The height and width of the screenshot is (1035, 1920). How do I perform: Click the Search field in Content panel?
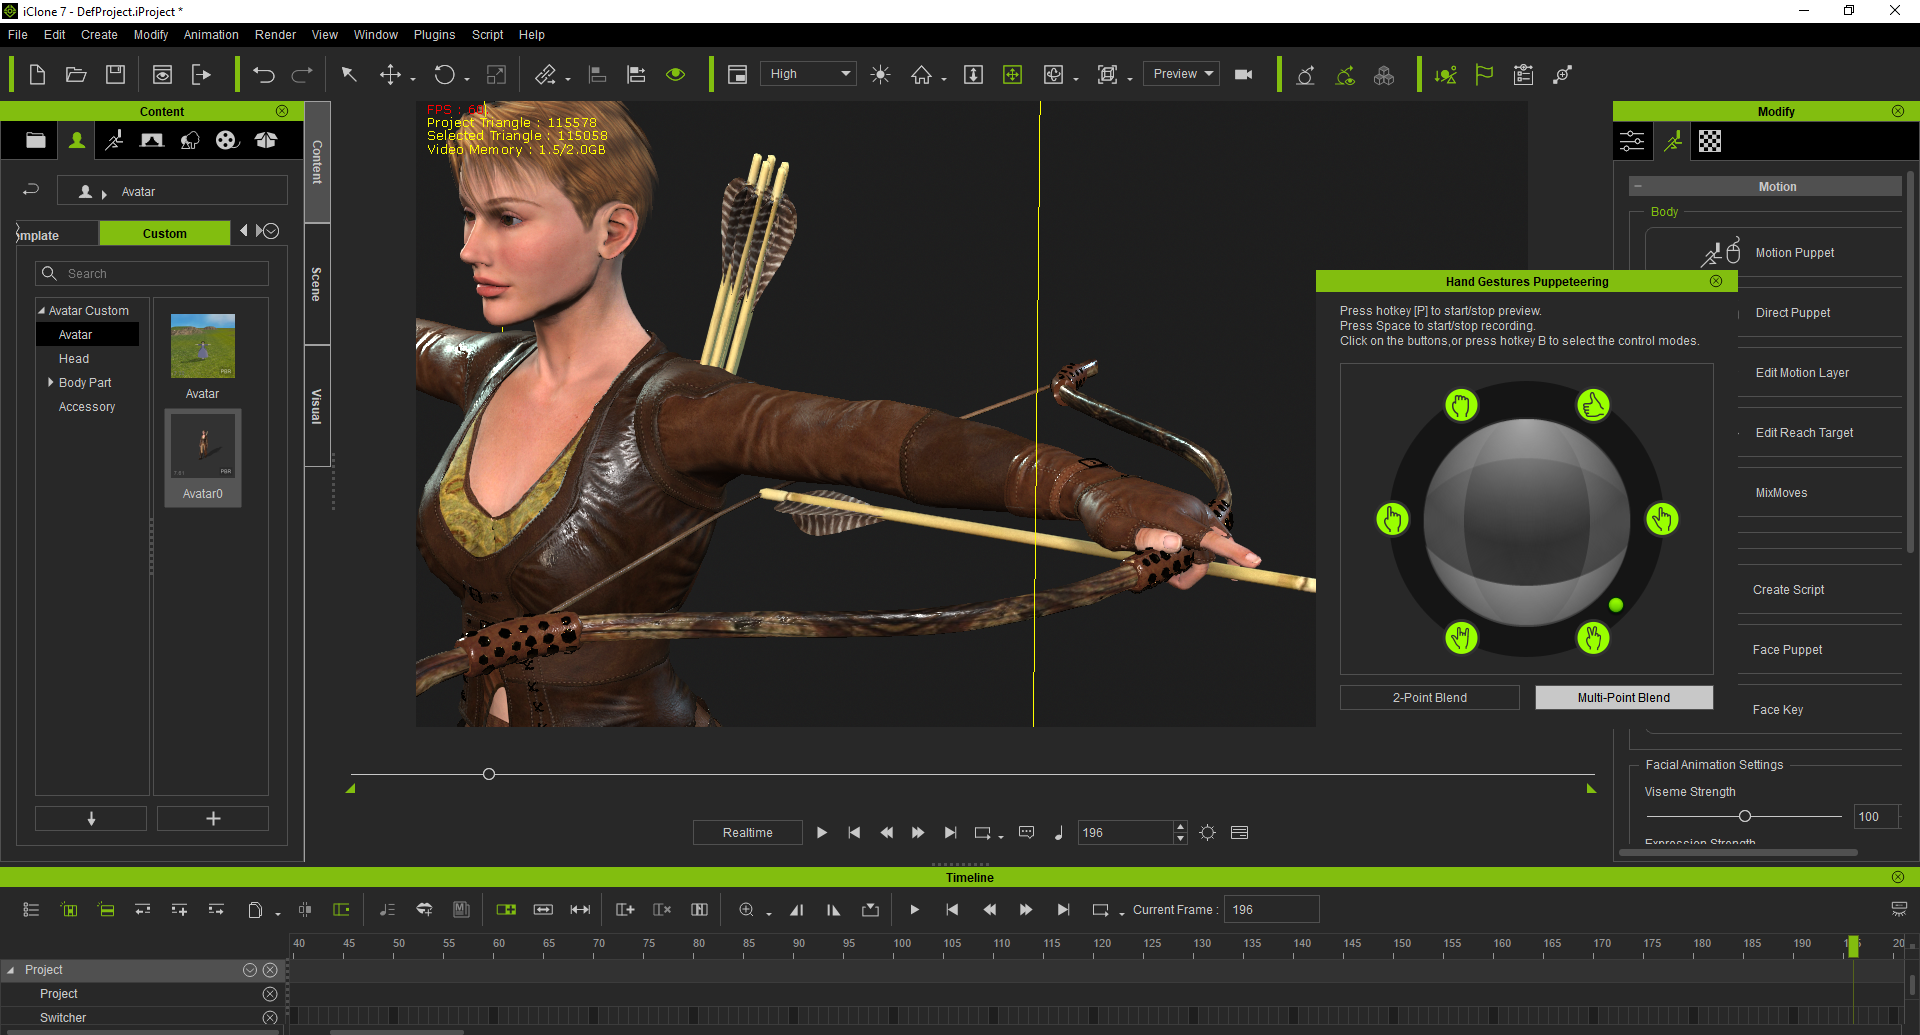tap(152, 273)
